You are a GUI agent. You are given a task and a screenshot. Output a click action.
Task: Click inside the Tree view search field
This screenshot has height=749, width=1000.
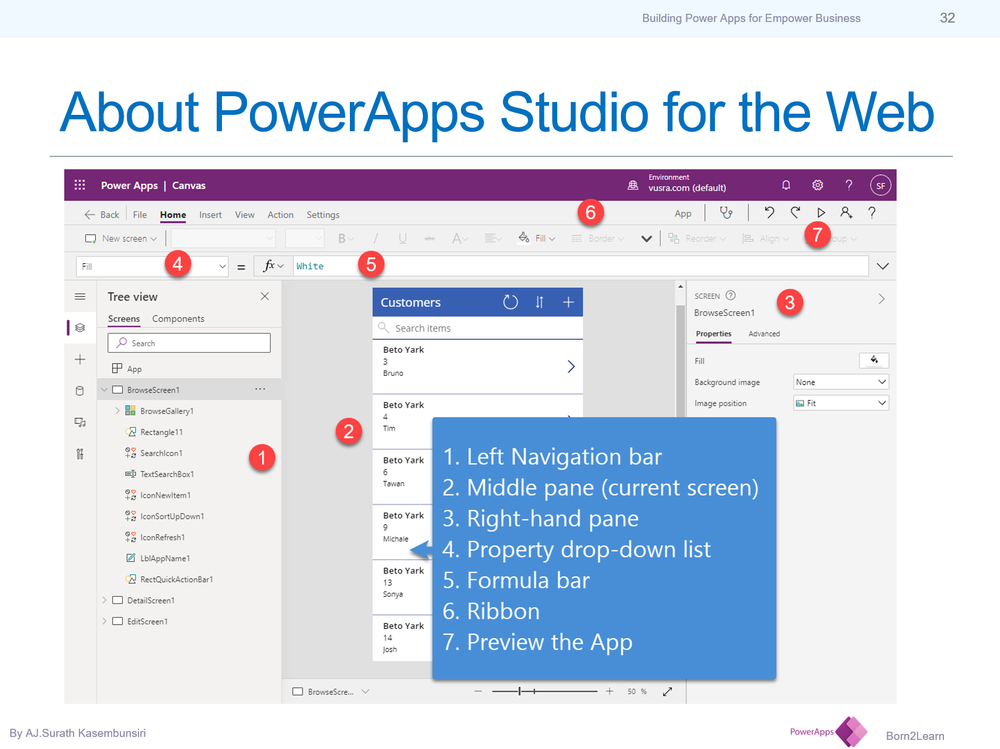189,342
